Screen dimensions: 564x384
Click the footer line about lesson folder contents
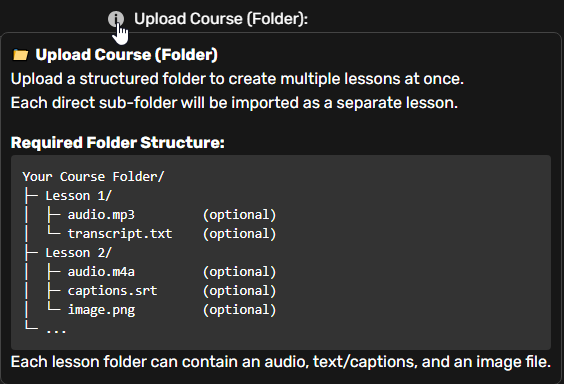pos(281,362)
